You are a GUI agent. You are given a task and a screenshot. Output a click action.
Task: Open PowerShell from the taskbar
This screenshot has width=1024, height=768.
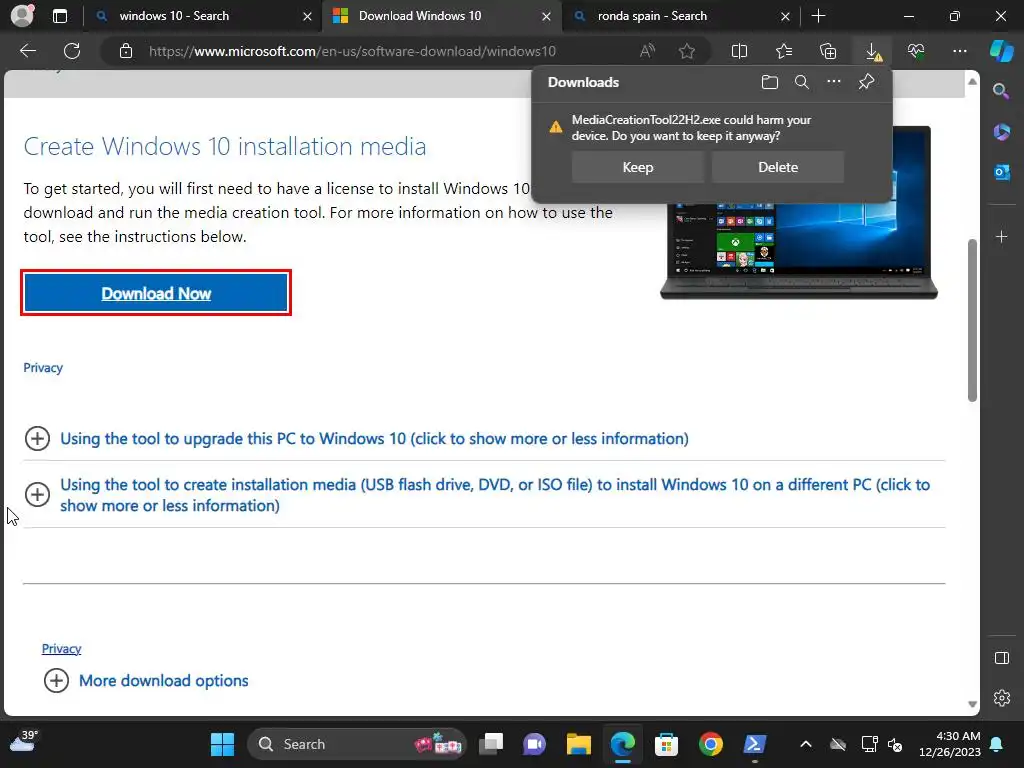coord(754,744)
